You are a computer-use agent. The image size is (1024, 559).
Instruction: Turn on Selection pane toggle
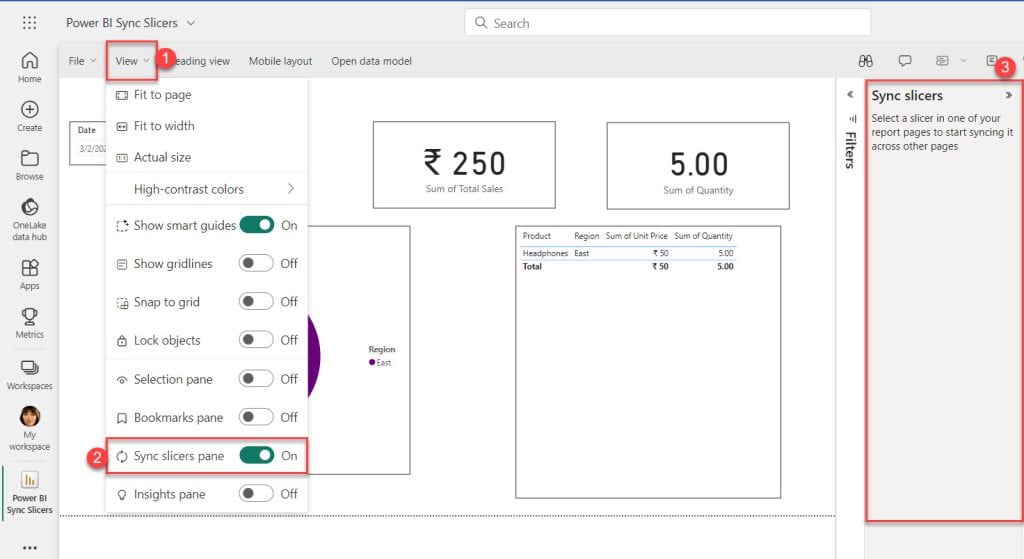tap(256, 379)
